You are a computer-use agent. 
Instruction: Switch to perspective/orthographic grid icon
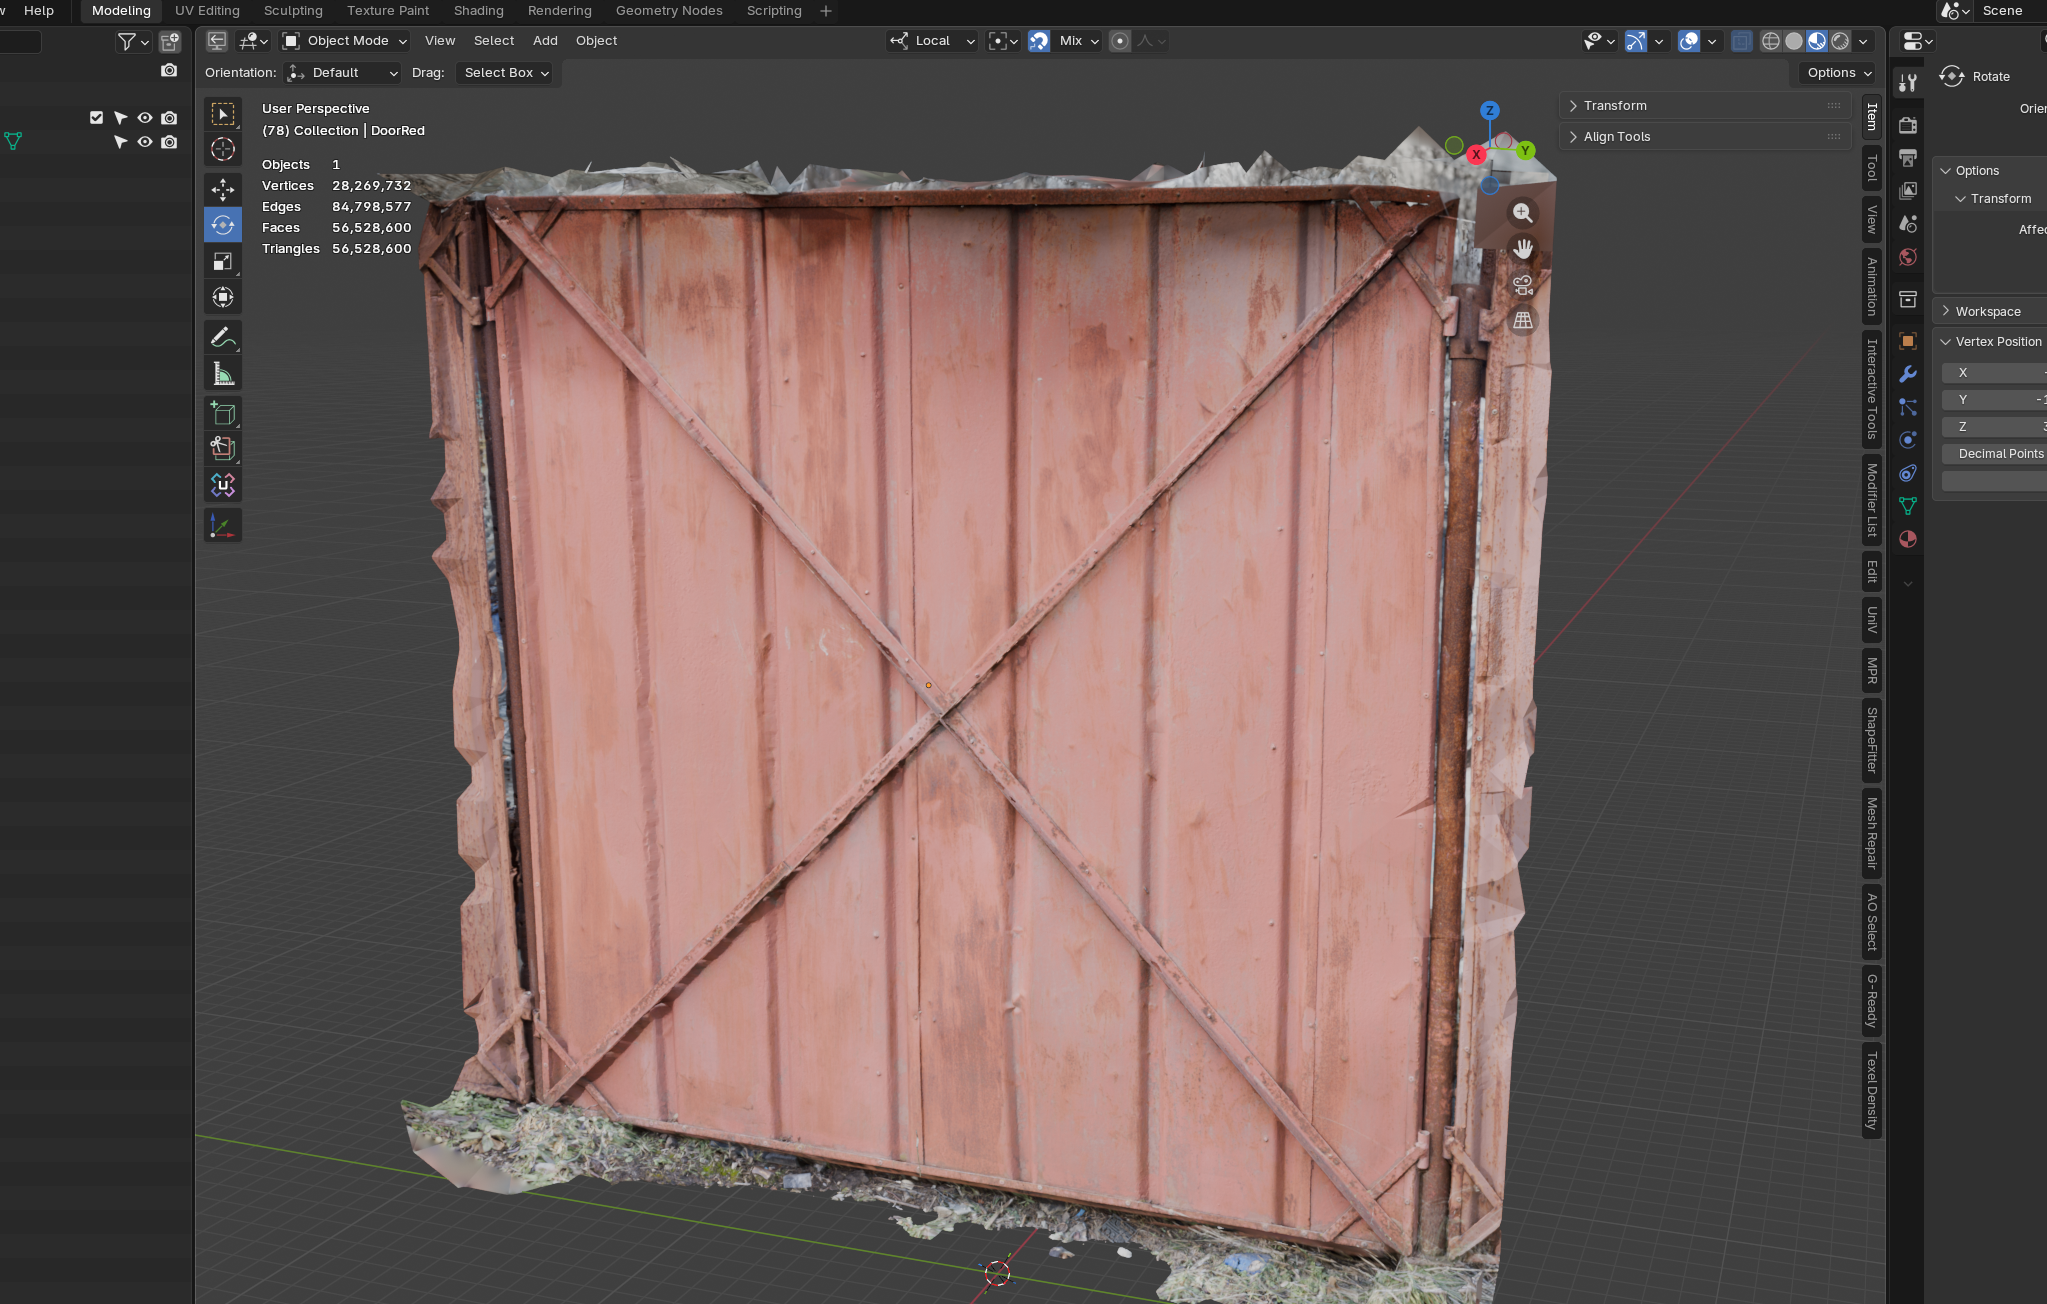pyautogui.click(x=1522, y=321)
